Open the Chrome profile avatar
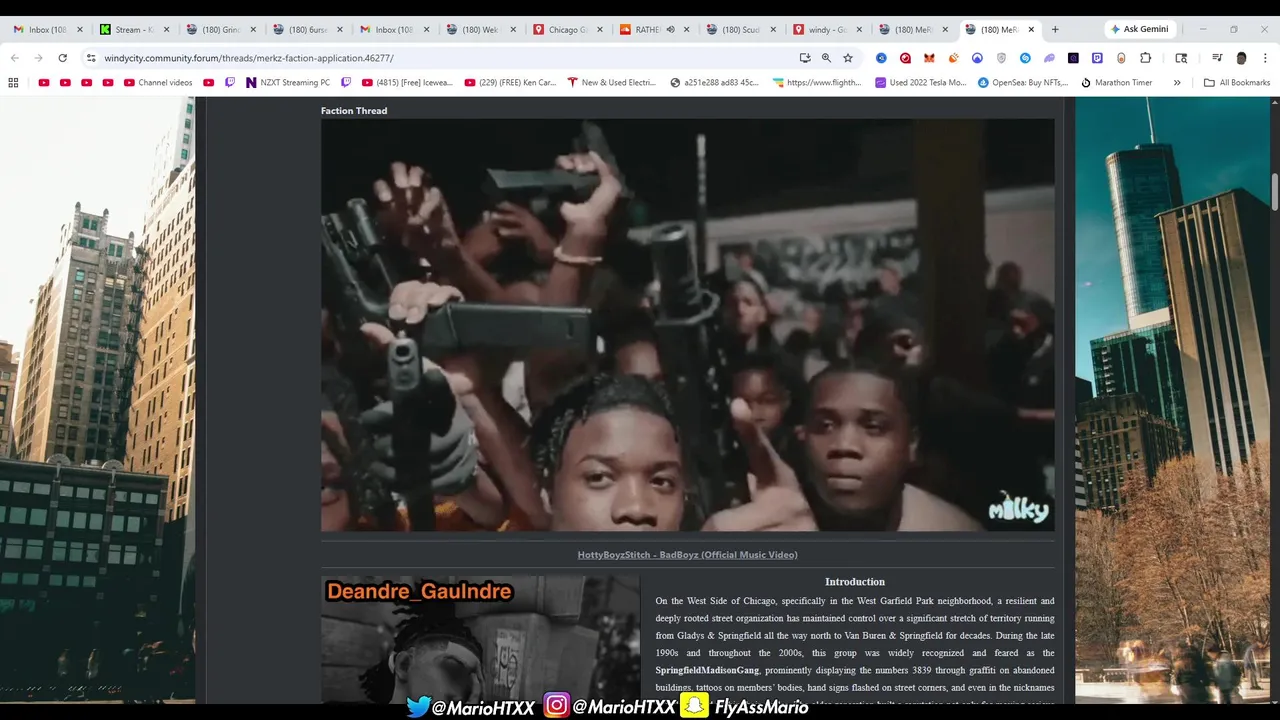This screenshot has width=1280, height=720. click(x=1241, y=58)
